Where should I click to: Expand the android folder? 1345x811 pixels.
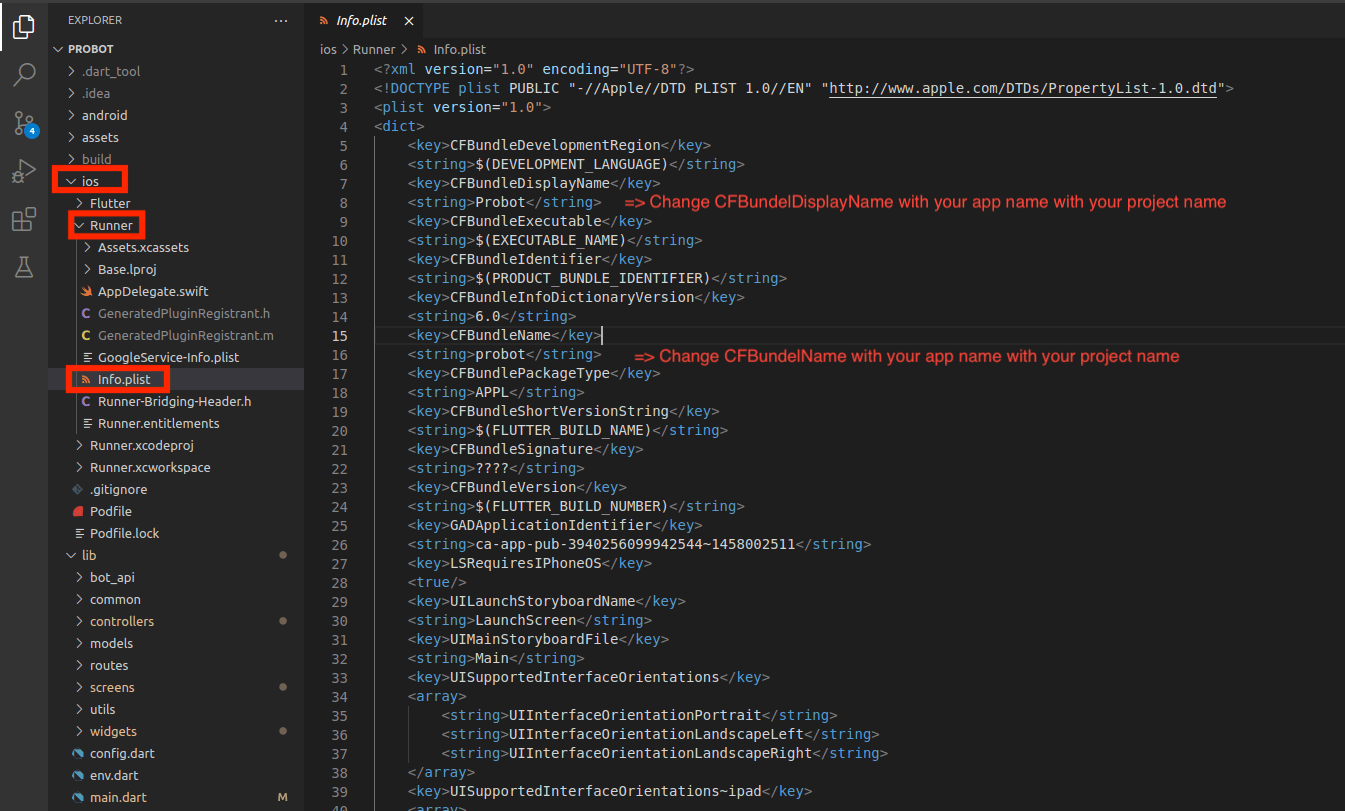coord(104,115)
